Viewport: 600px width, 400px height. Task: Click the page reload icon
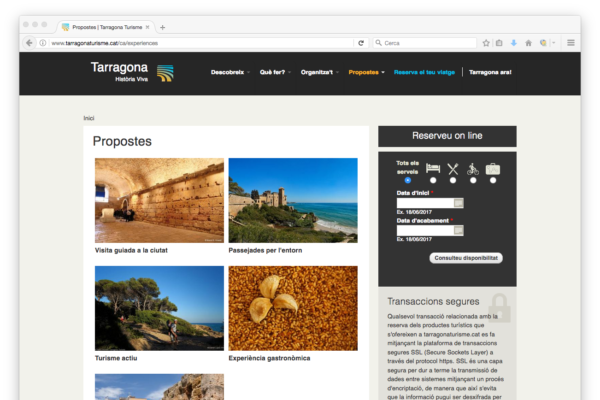(361, 43)
